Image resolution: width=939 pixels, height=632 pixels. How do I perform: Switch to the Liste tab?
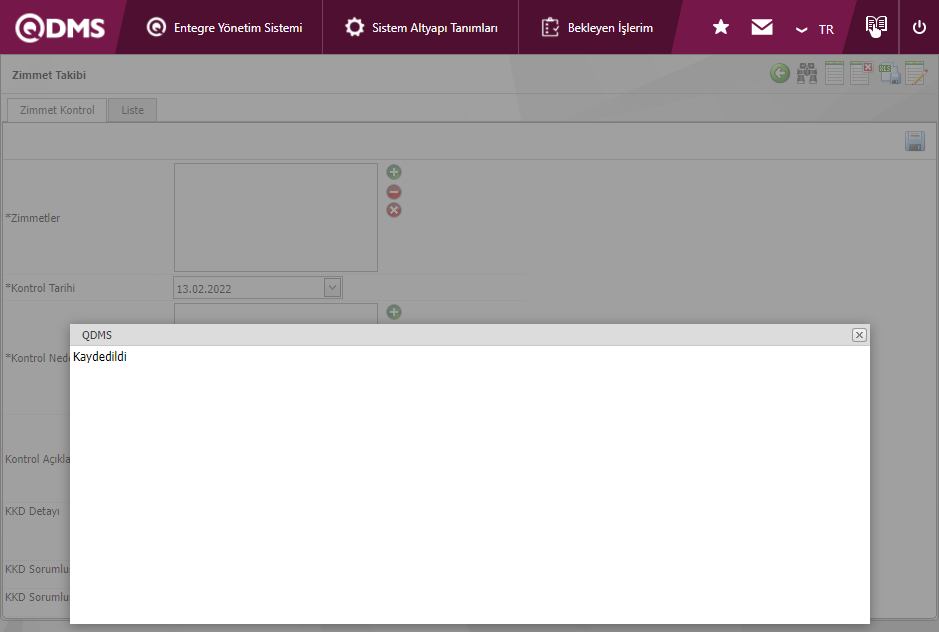[132, 110]
